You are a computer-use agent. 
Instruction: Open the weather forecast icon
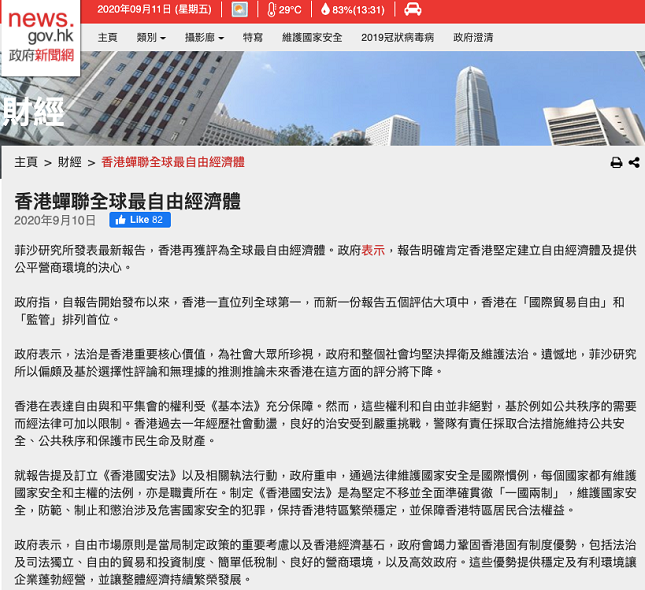pyautogui.click(x=240, y=10)
